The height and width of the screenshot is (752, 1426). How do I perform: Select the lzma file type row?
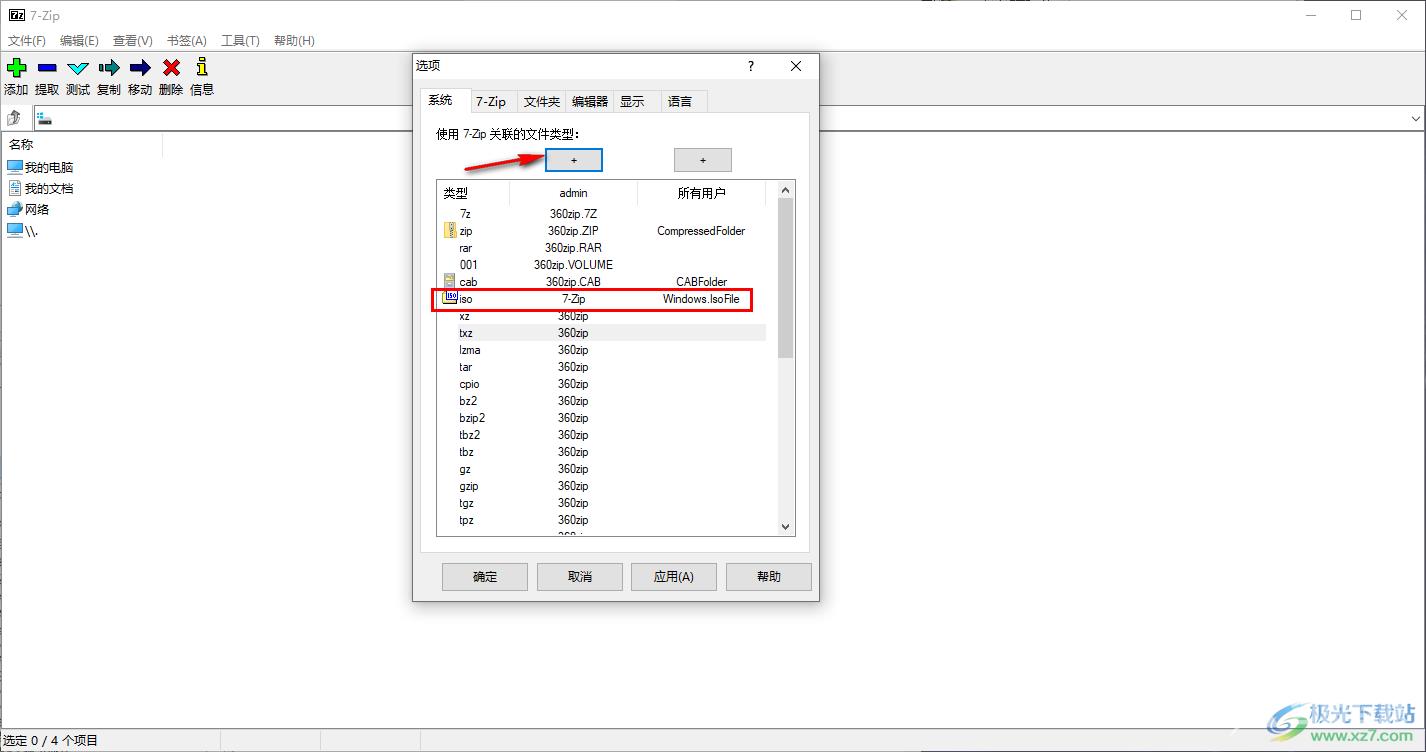(x=602, y=349)
